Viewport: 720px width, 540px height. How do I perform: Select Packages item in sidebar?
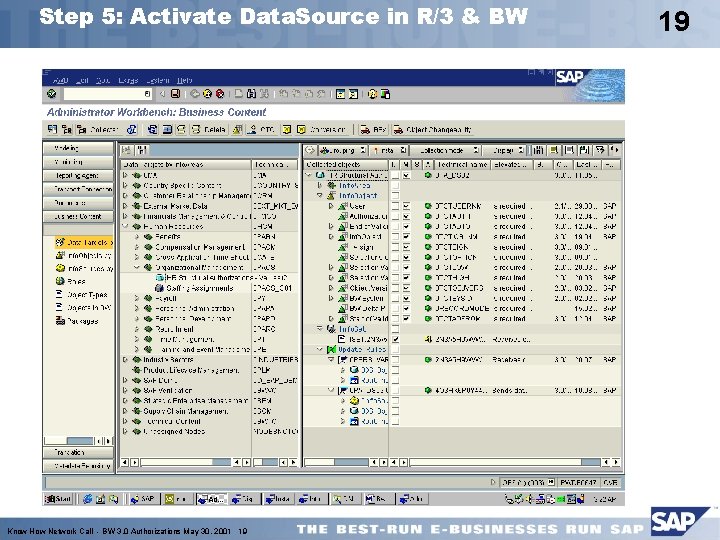point(77,321)
